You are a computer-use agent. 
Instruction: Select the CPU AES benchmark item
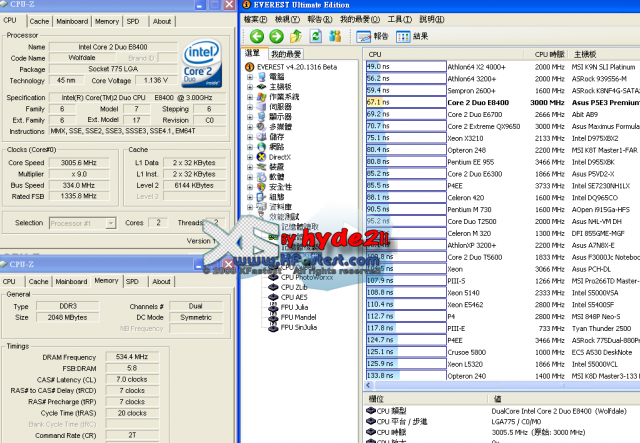point(288,297)
